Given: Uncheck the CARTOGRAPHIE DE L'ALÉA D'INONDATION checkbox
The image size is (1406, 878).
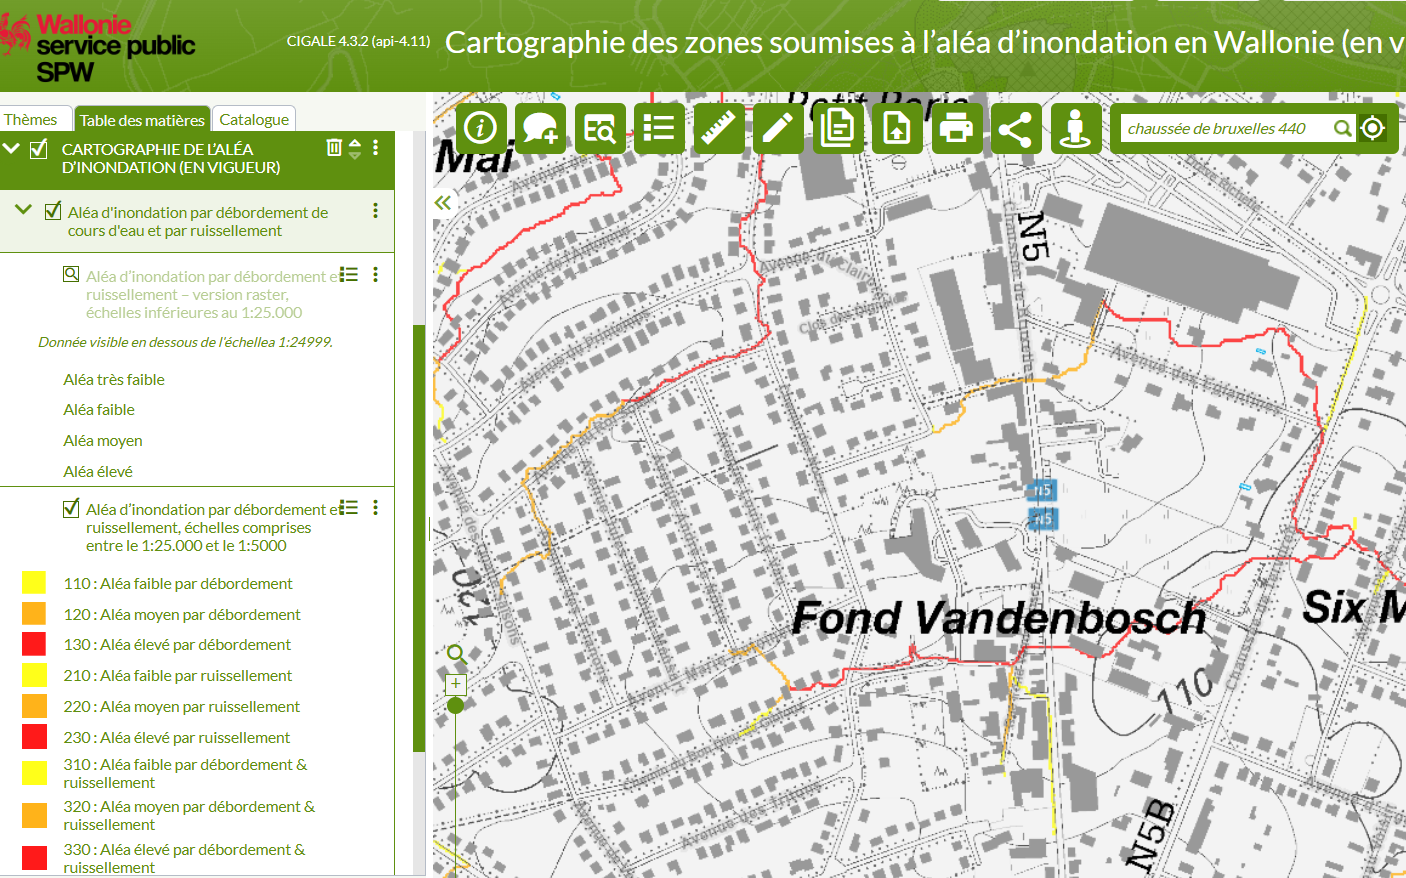Looking at the screenshot, I should click(39, 149).
